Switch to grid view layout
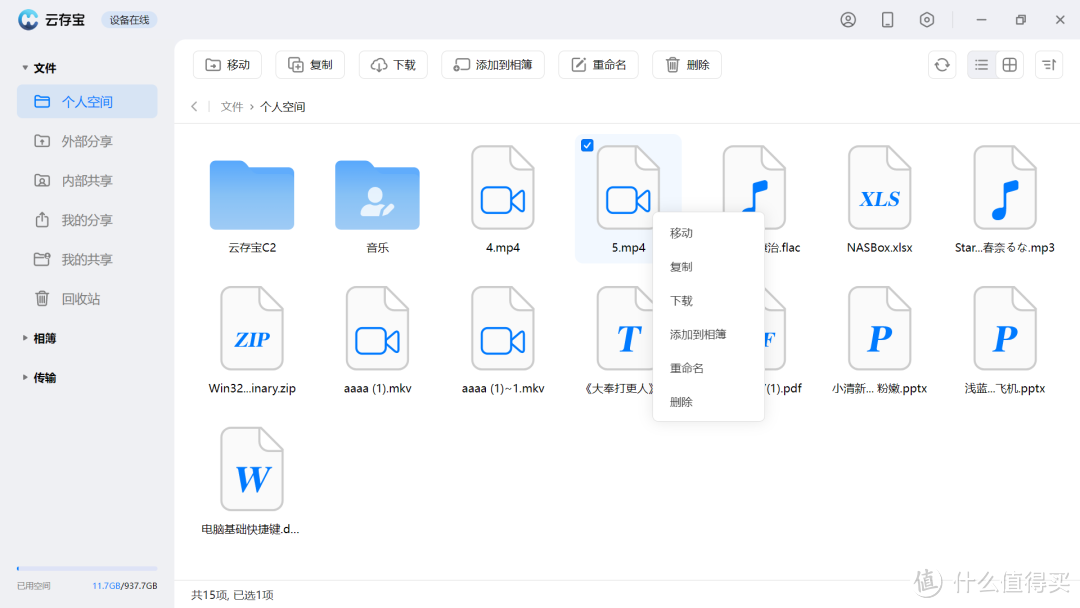Viewport: 1080px width, 608px height. 1009,64
